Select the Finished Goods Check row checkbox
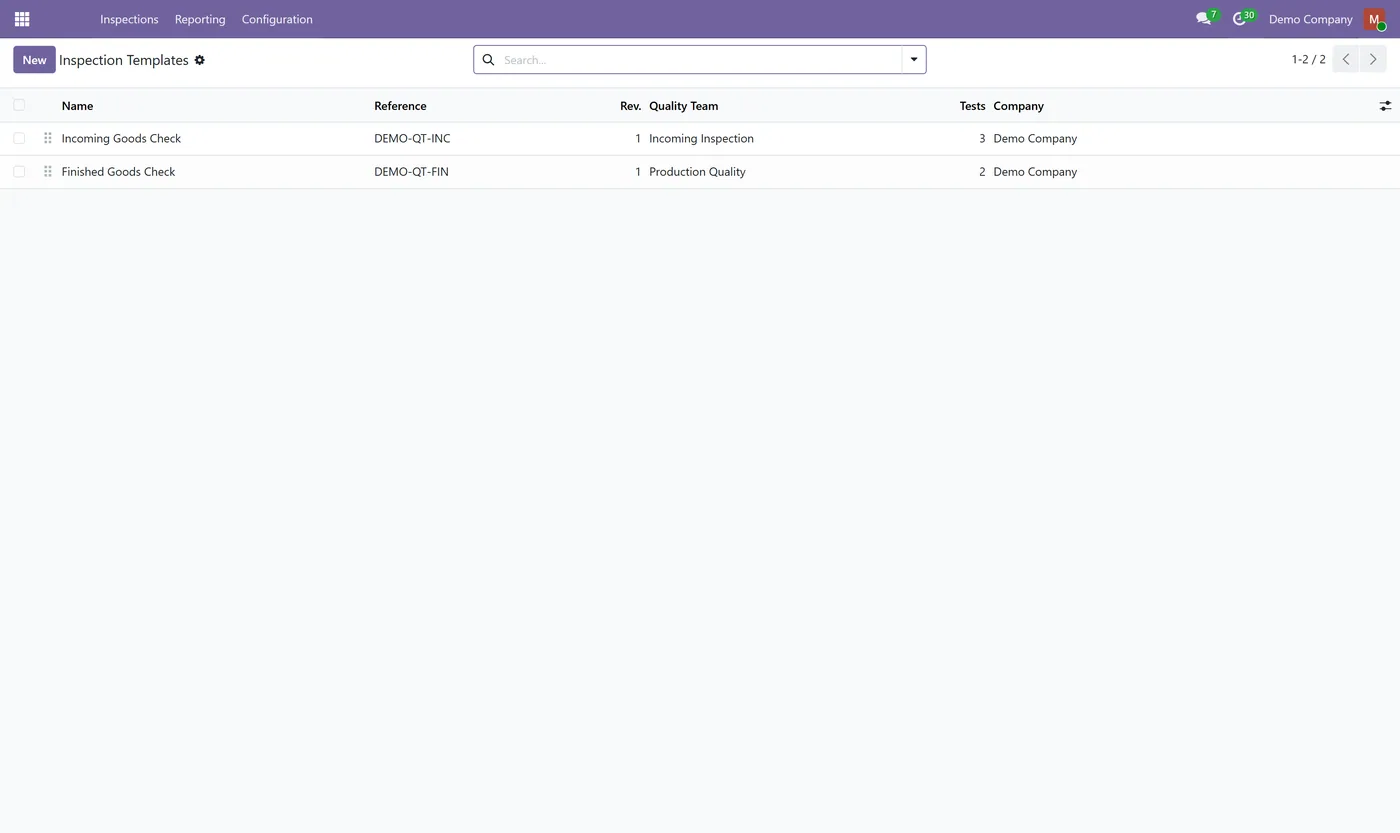 coord(19,171)
